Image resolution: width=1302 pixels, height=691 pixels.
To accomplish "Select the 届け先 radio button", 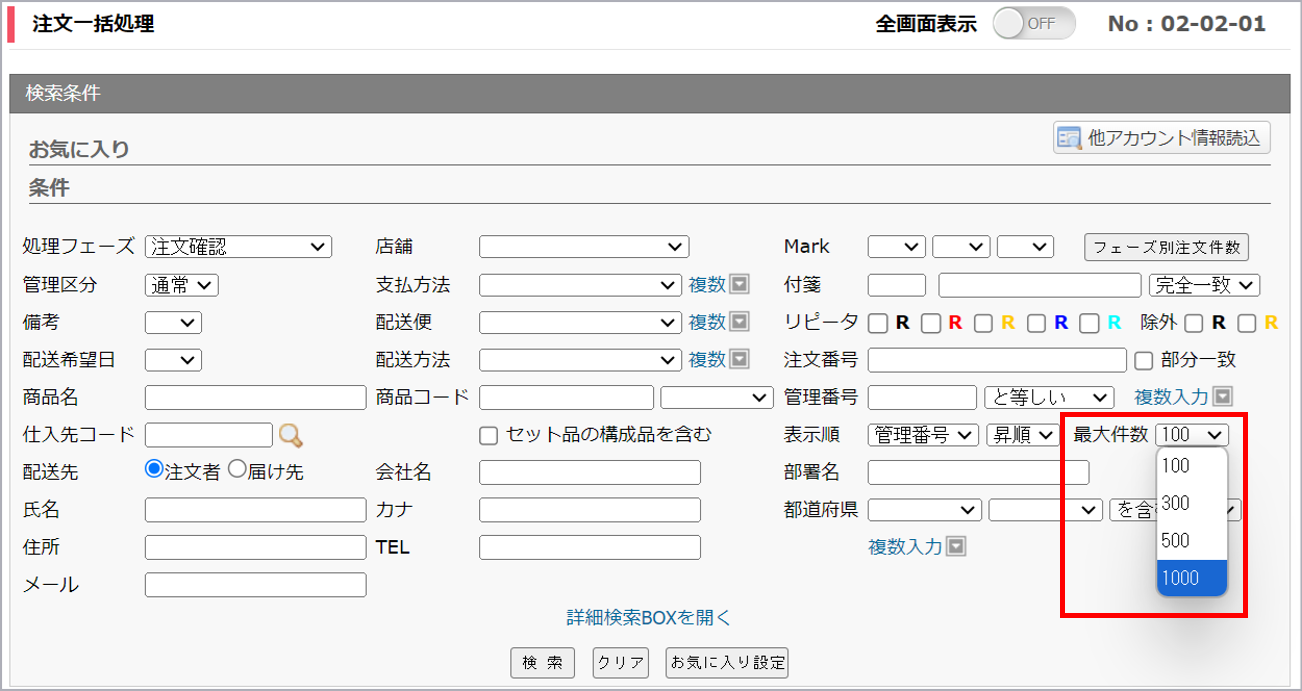I will [x=237, y=469].
